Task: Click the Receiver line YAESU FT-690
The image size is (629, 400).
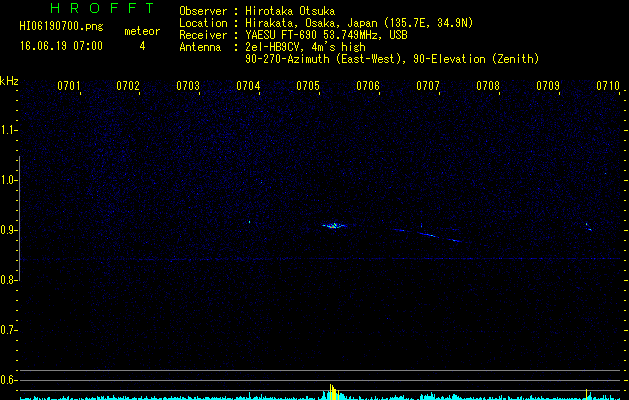Action: coord(293,35)
